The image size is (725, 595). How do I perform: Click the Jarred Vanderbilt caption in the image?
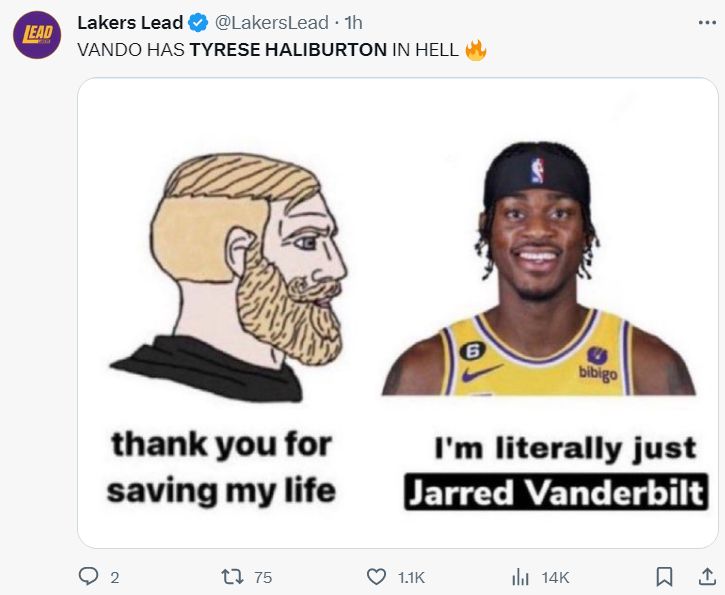[x=556, y=493]
